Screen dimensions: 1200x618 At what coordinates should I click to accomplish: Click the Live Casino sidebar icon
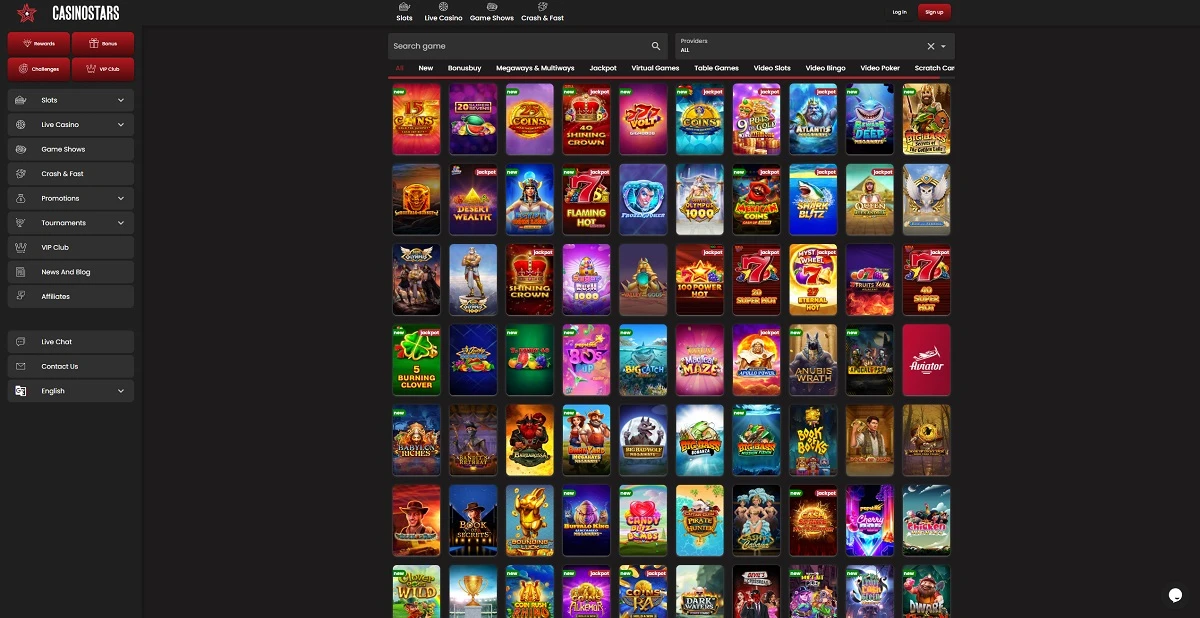pos(21,125)
